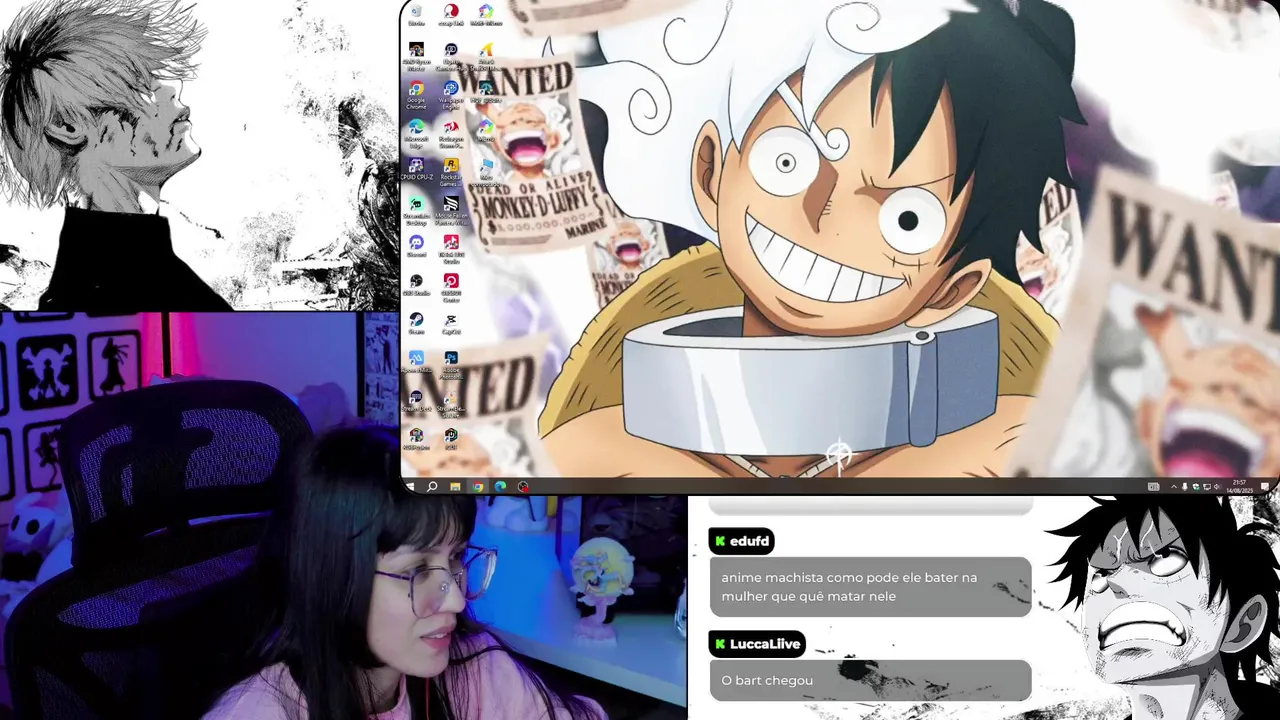This screenshot has width=1280, height=720.
Task: Open the Windows Start menu
Action: coord(410,487)
